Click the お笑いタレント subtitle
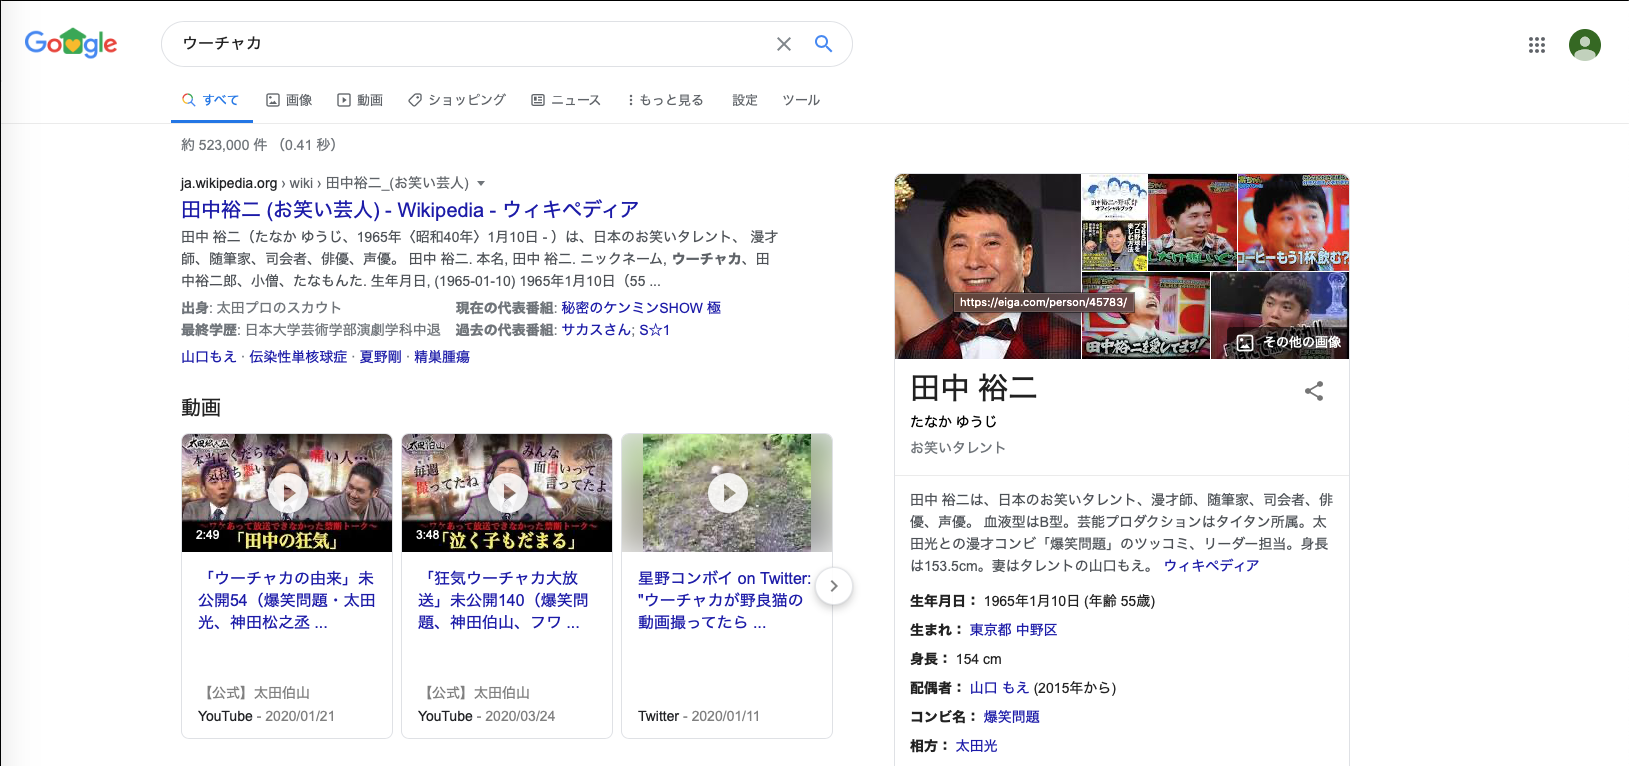1629x766 pixels. (958, 448)
